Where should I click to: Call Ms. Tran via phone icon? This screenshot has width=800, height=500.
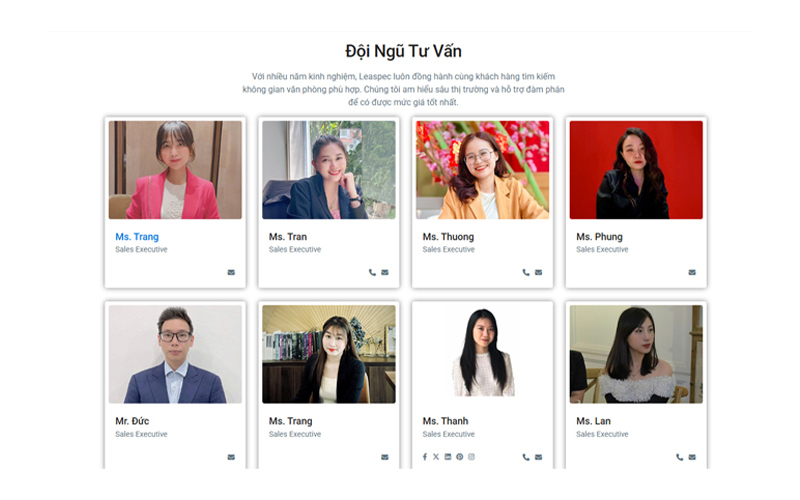click(x=372, y=272)
